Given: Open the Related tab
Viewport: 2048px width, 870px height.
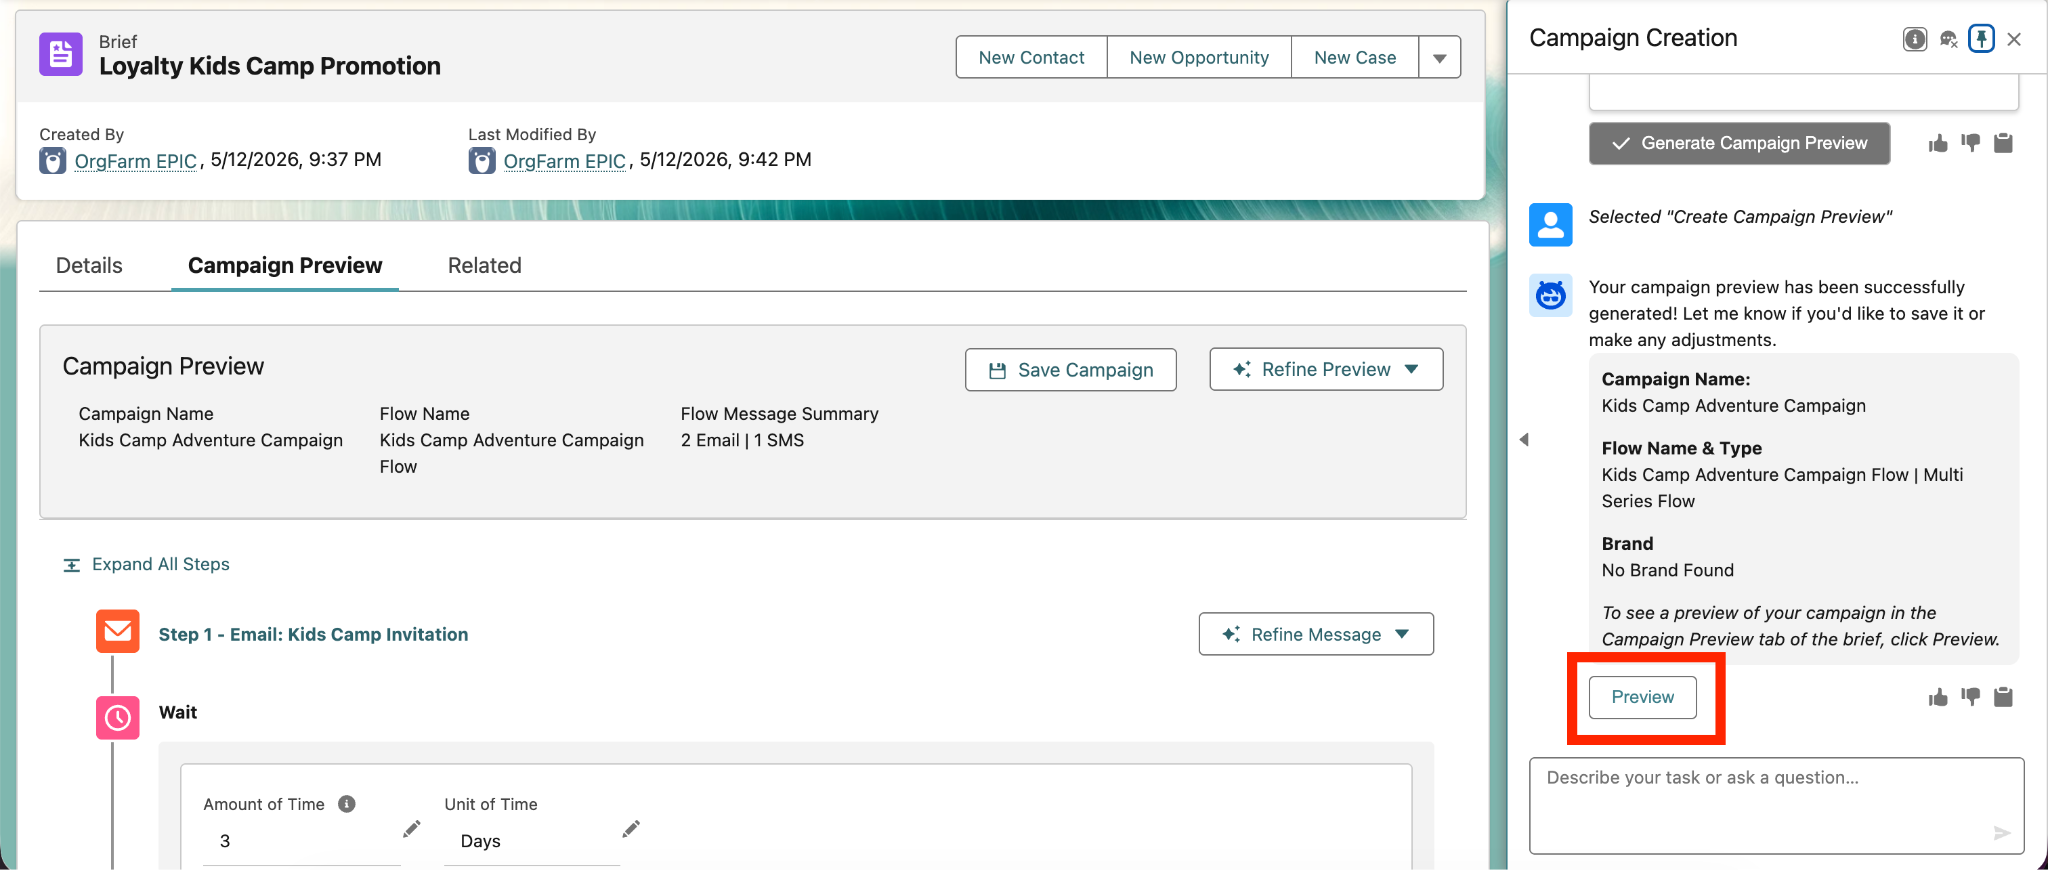Looking at the screenshot, I should pyautogui.click(x=485, y=266).
